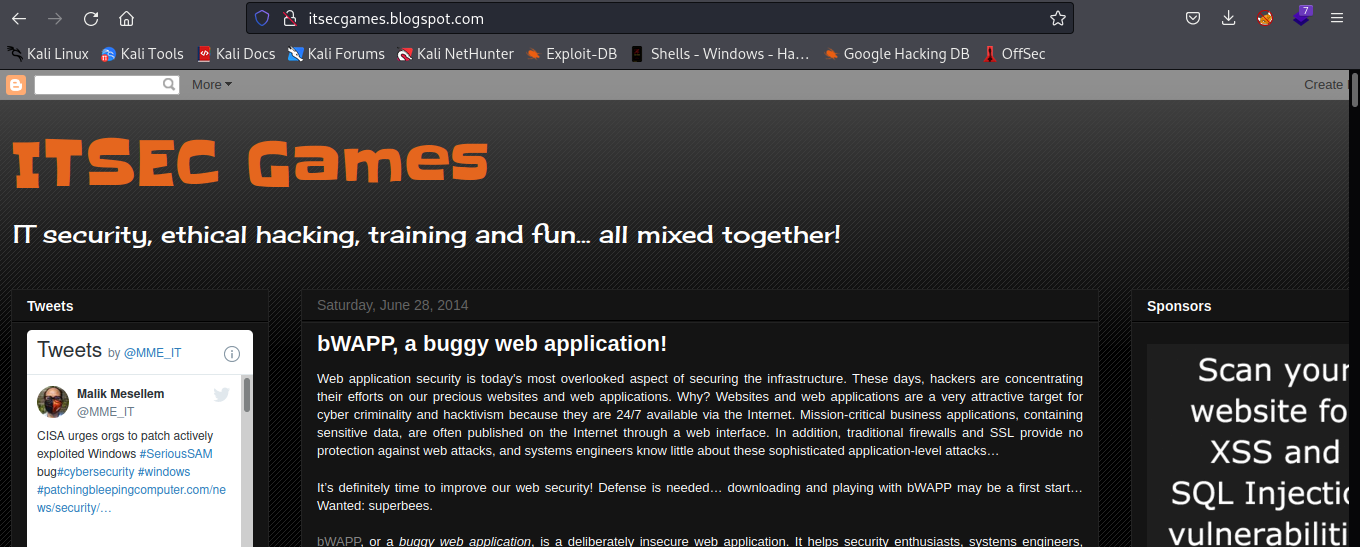The height and width of the screenshot is (547, 1360).
Task: Open the #windows hashtag link
Action: 163,472
